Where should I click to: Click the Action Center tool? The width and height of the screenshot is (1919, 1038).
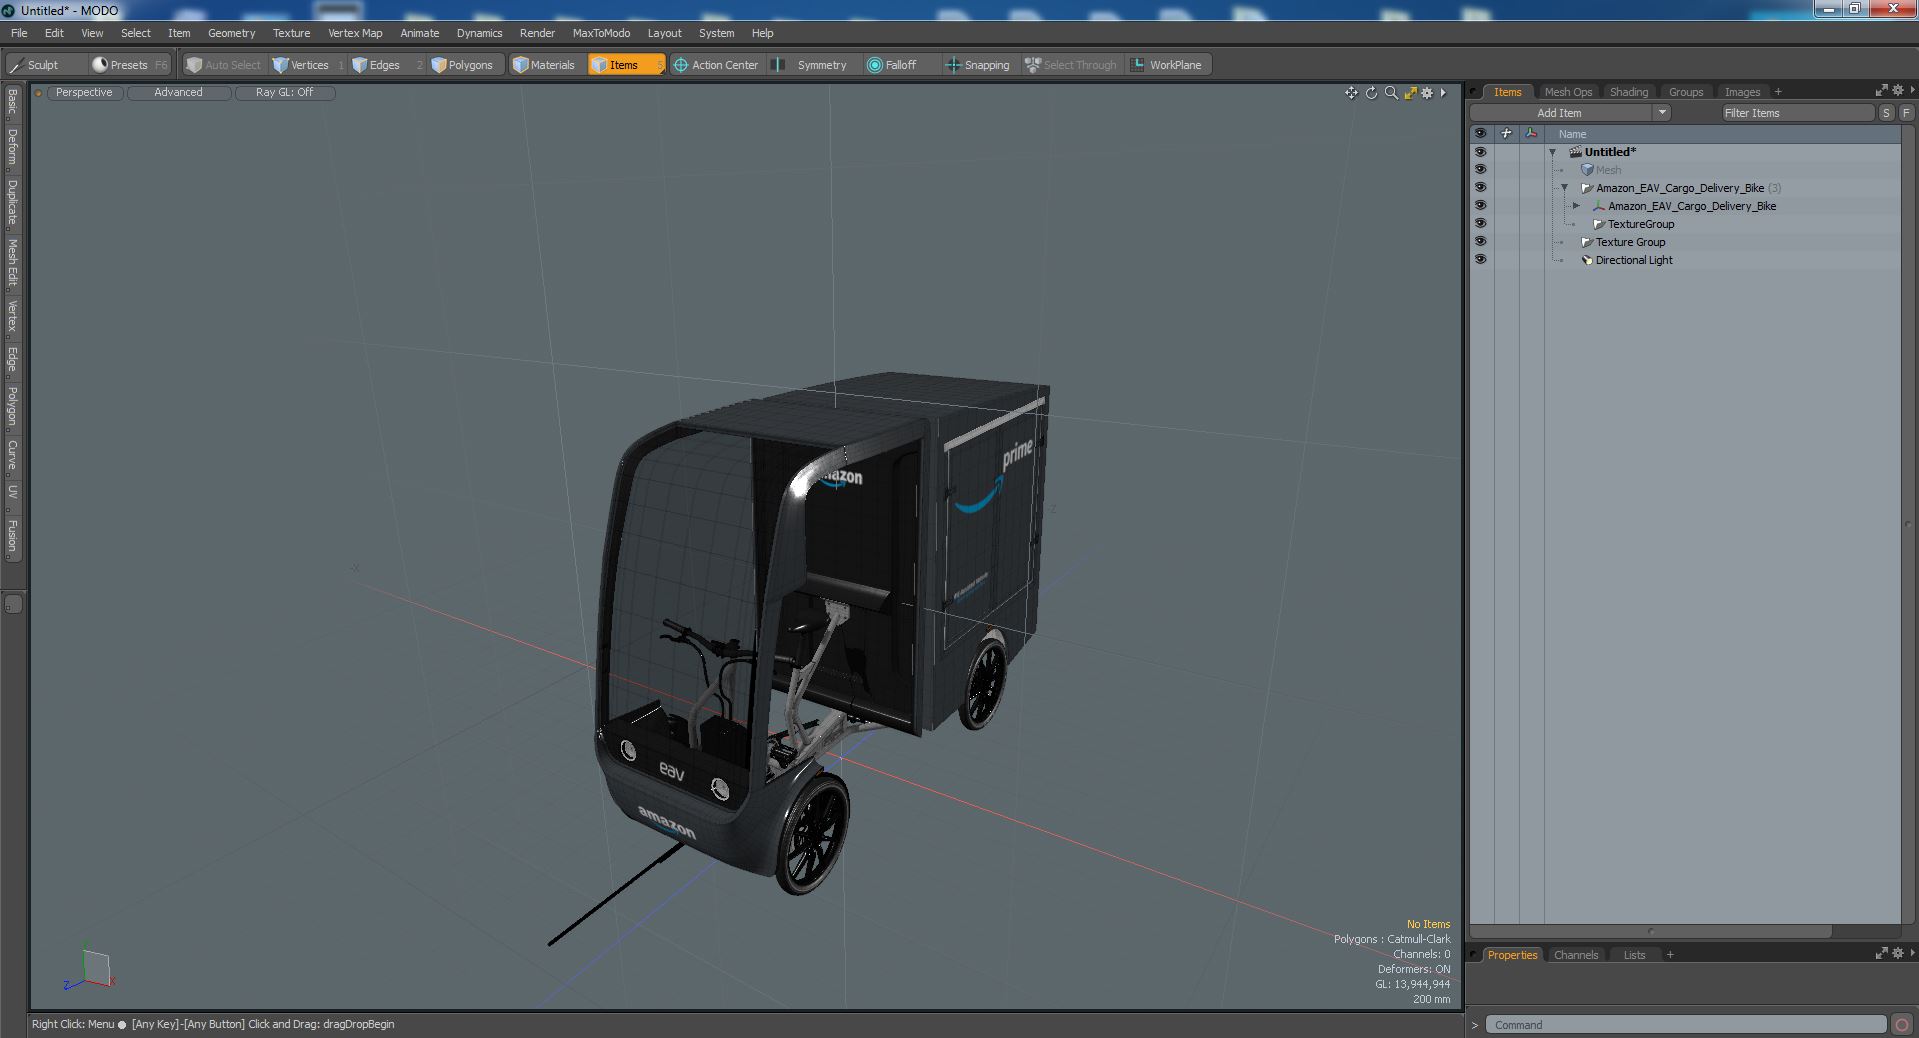point(716,65)
